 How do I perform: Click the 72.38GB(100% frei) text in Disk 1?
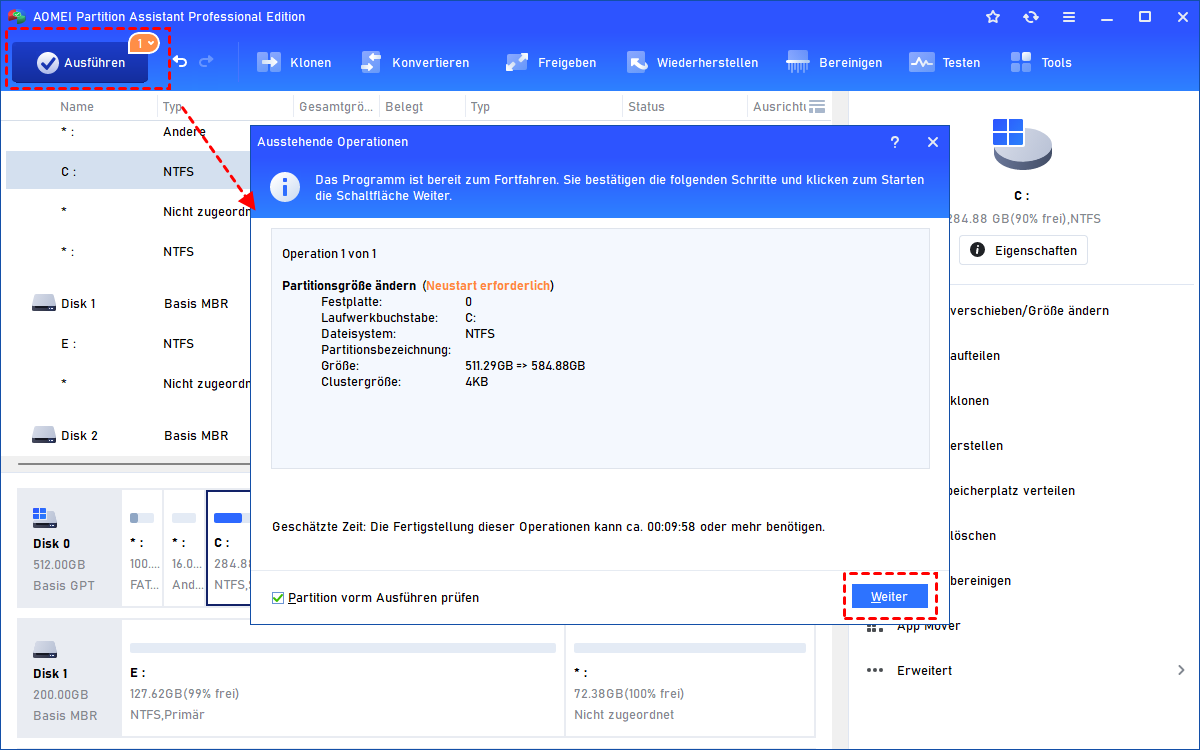pos(629,693)
